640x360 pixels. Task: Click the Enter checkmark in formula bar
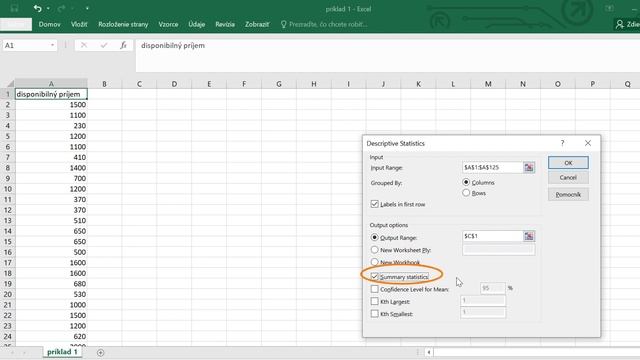pos(104,45)
